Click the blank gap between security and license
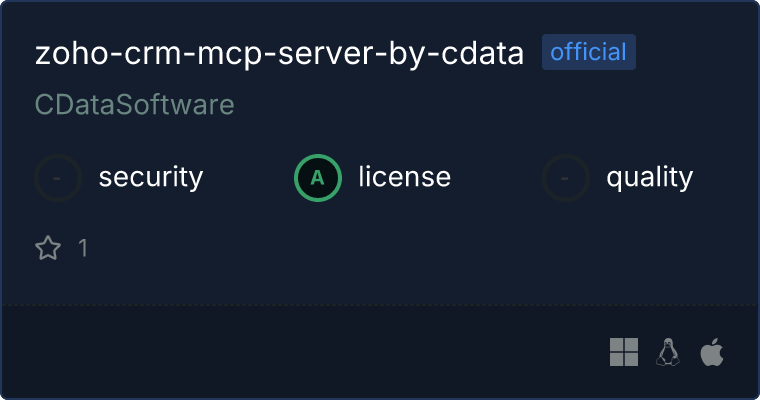Image resolution: width=760 pixels, height=400 pixels. (x=248, y=178)
